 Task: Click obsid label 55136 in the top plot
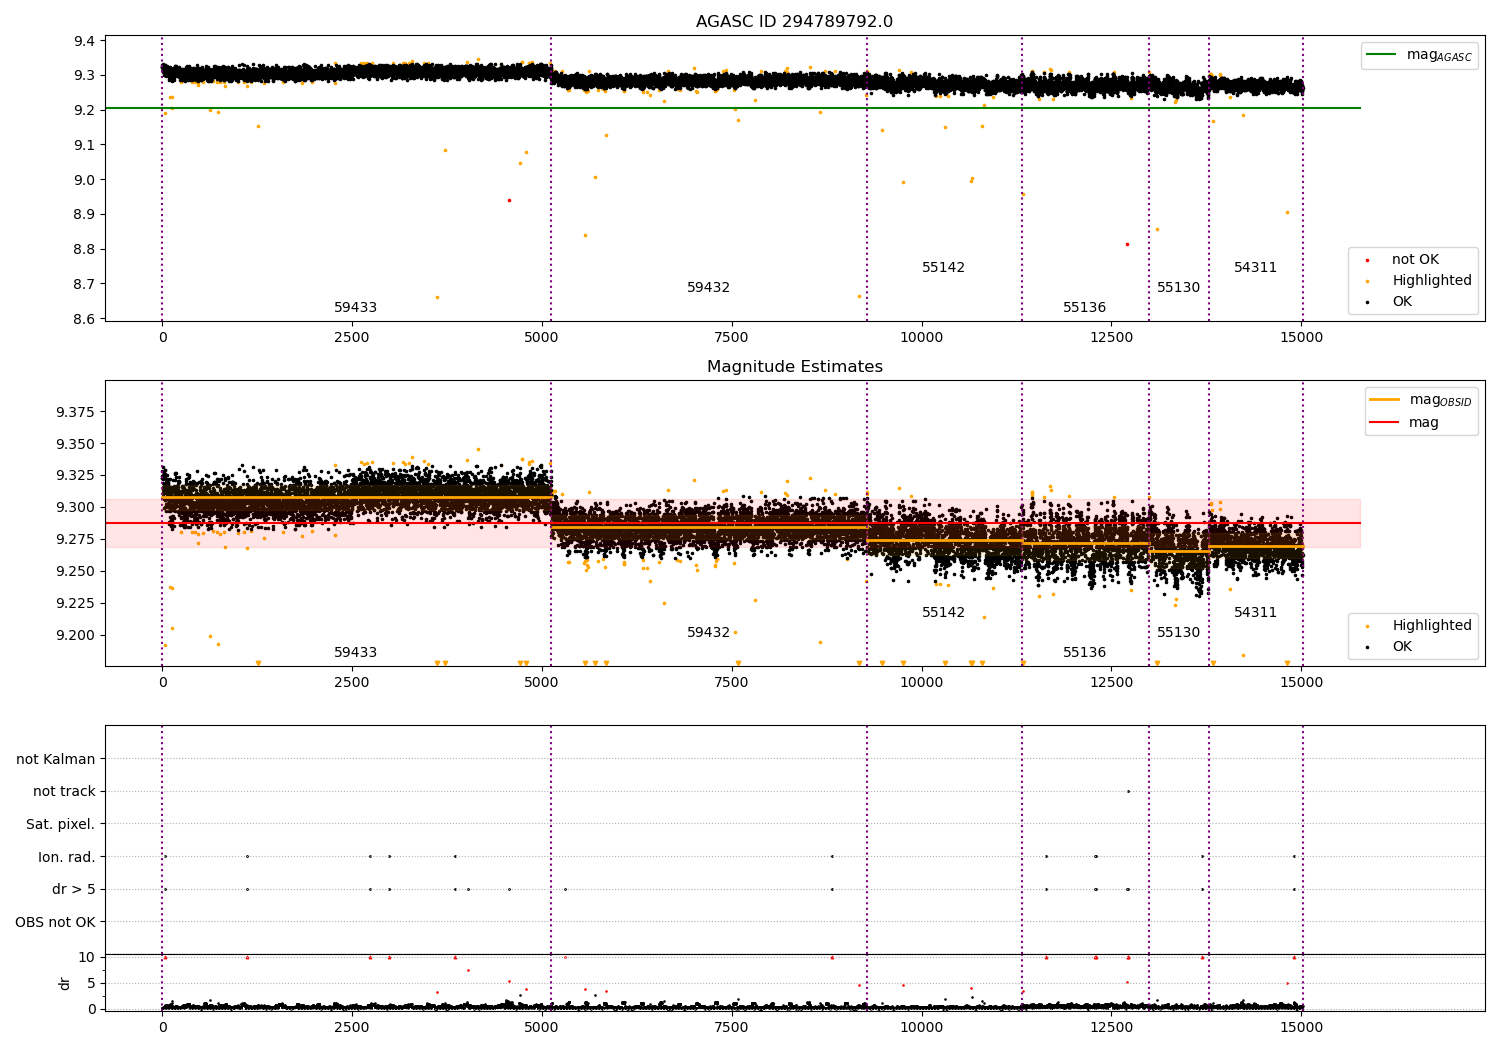coord(1084,308)
